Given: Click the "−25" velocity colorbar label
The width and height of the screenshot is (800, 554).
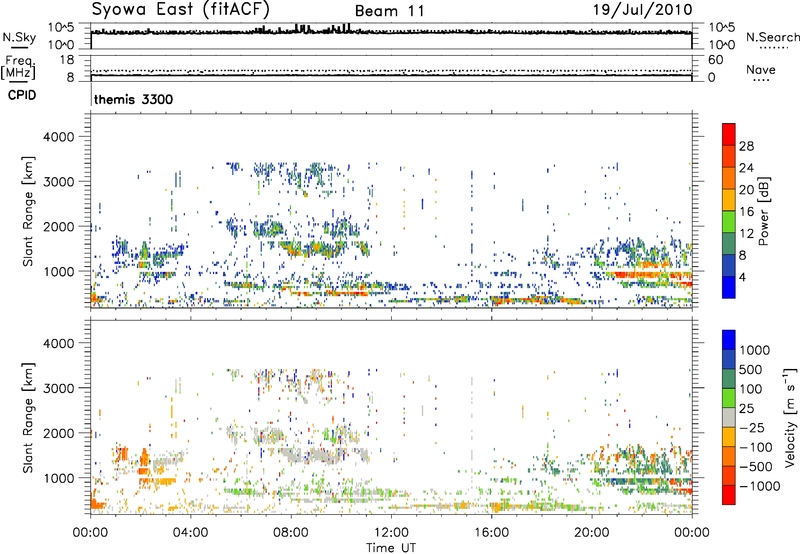Looking at the screenshot, I should tap(754, 427).
